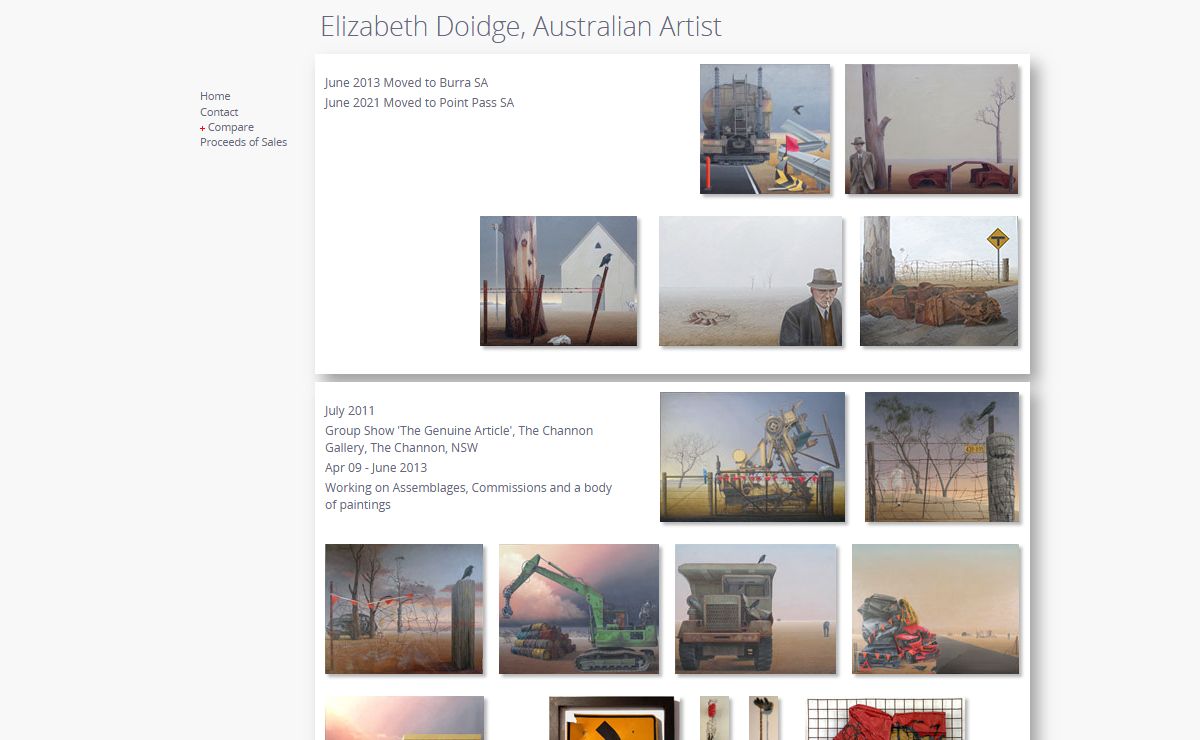Expand the Compare menu item

click(x=230, y=127)
